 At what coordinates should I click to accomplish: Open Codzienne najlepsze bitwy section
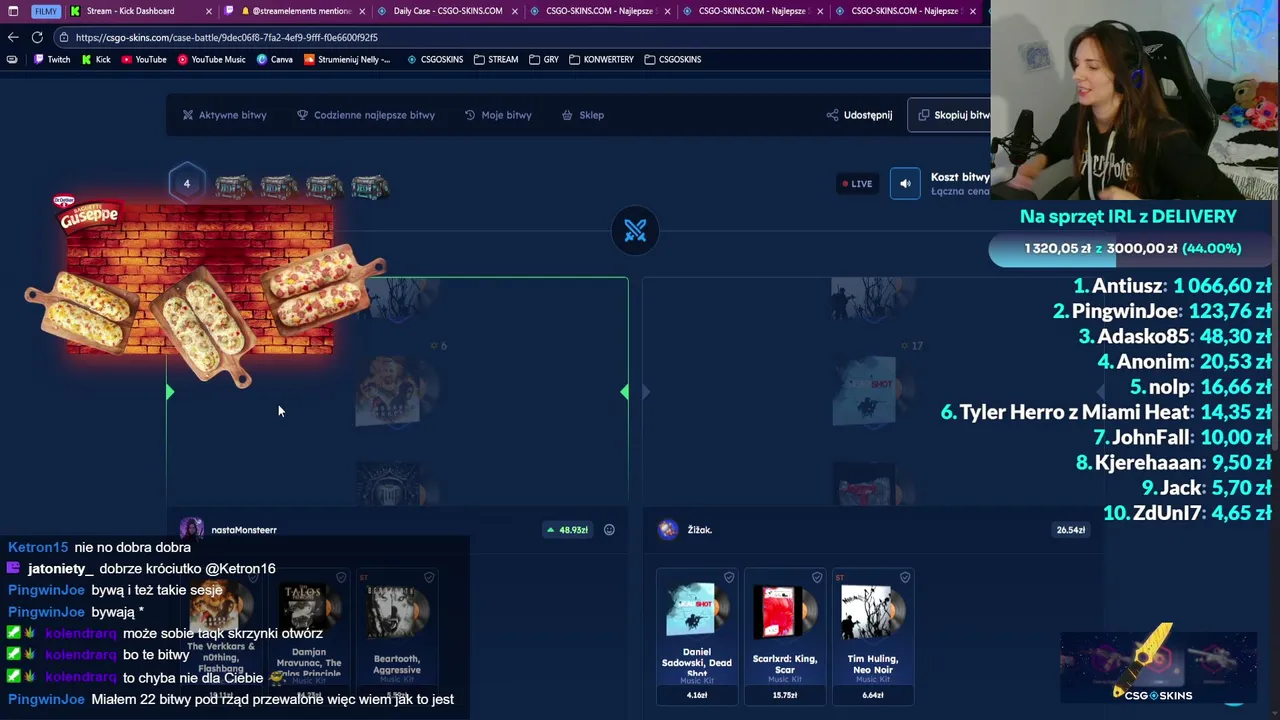[366, 115]
